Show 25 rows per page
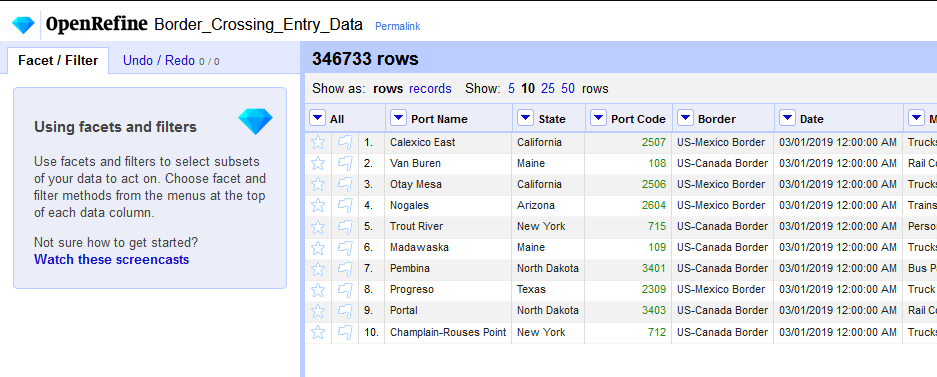 [x=548, y=89]
